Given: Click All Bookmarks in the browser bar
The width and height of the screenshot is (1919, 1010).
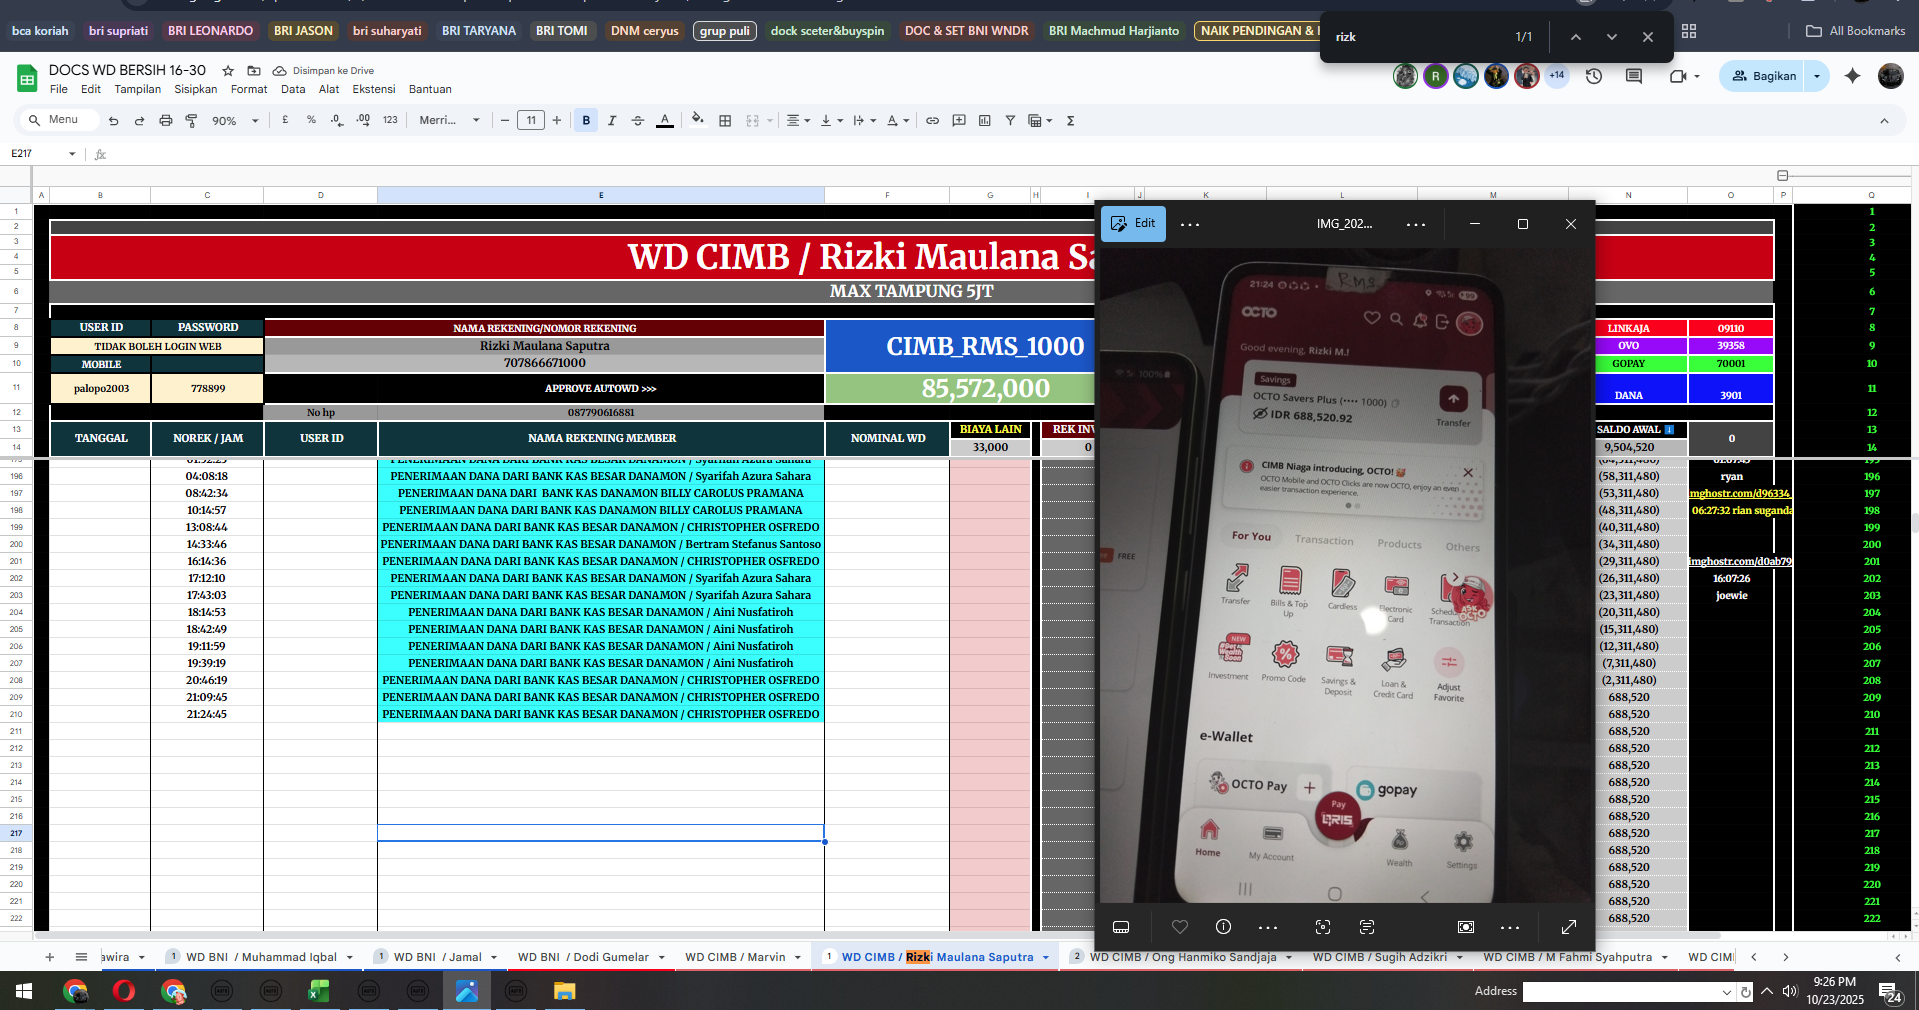Looking at the screenshot, I should coord(1856,31).
